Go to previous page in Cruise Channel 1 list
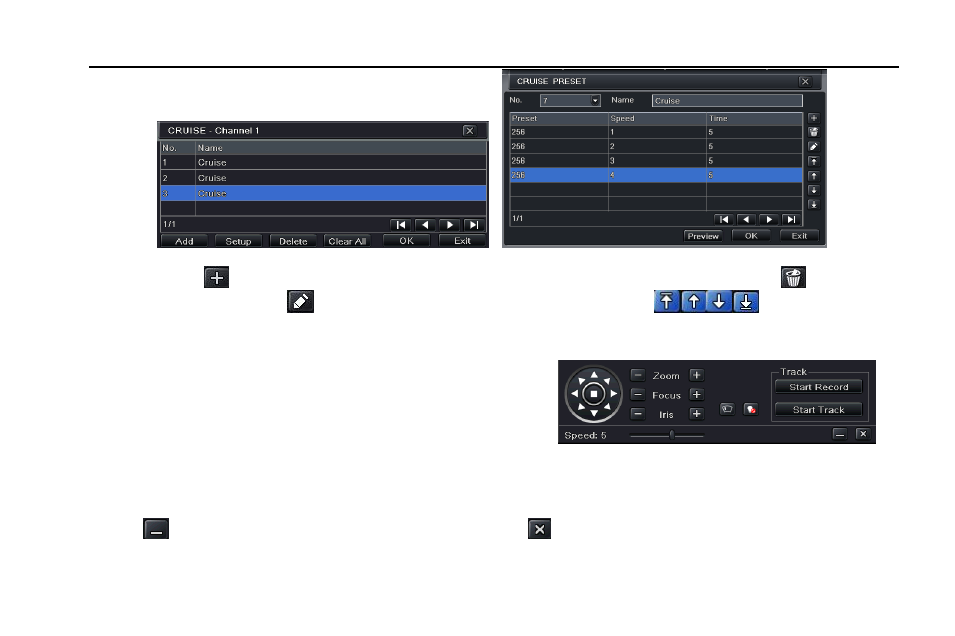 [425, 225]
